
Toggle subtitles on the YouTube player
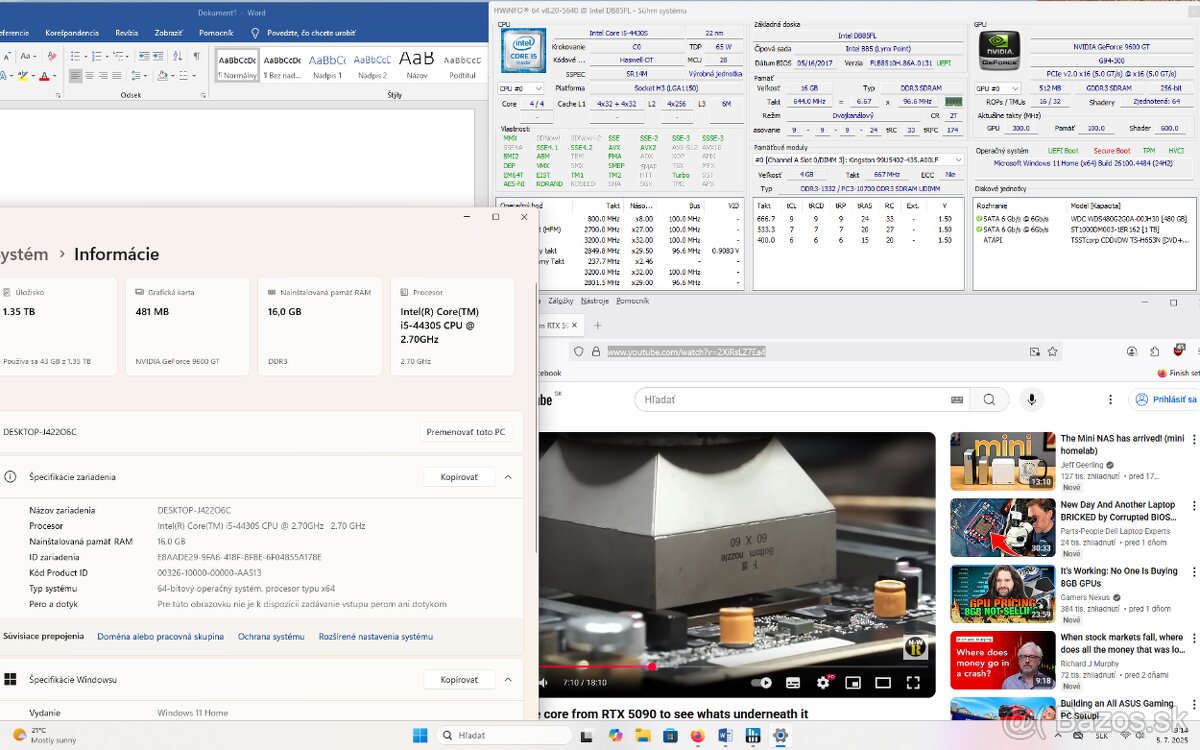pos(793,682)
